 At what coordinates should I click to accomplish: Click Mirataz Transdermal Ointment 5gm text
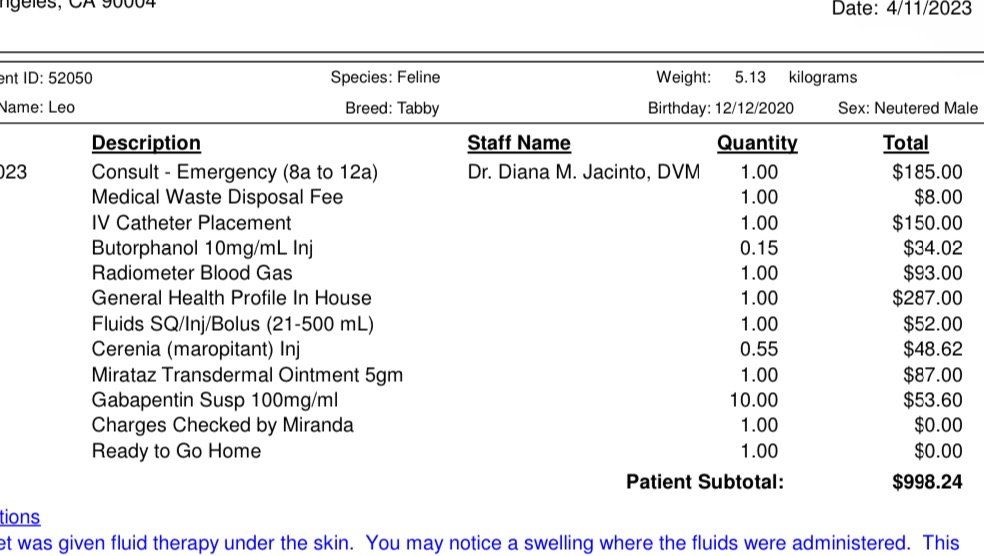click(247, 375)
